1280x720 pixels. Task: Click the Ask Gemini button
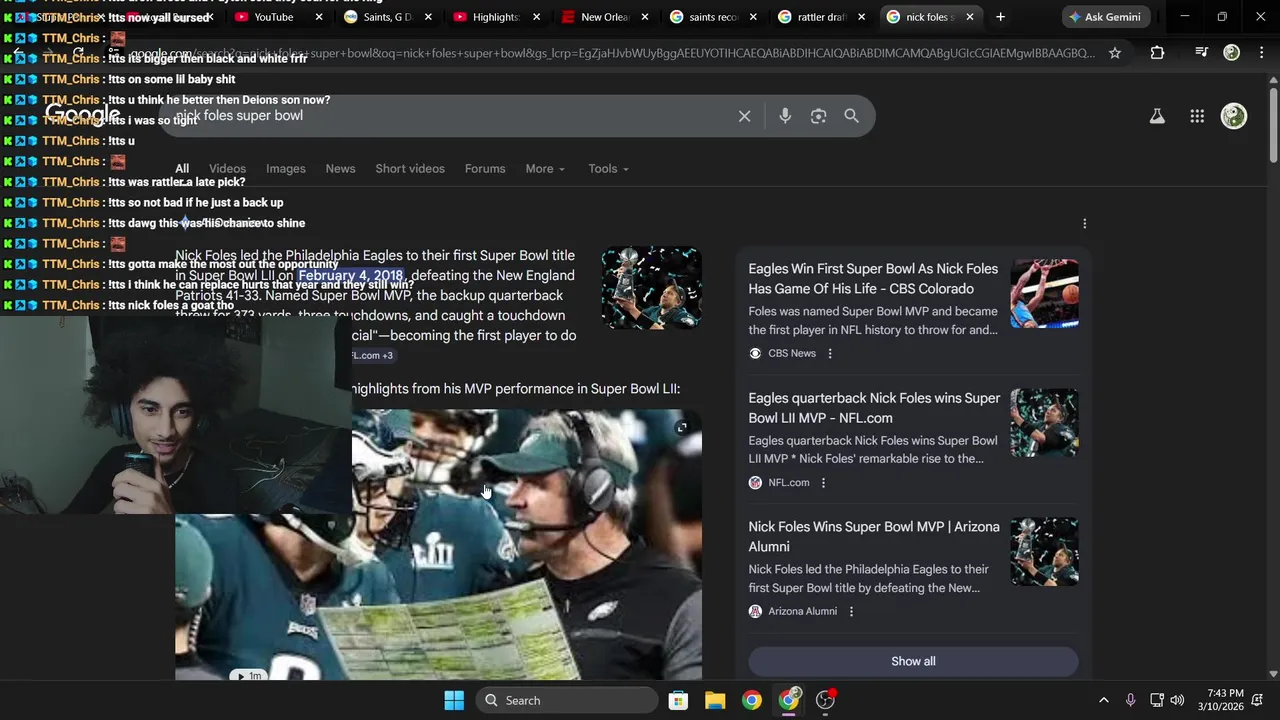point(1105,17)
